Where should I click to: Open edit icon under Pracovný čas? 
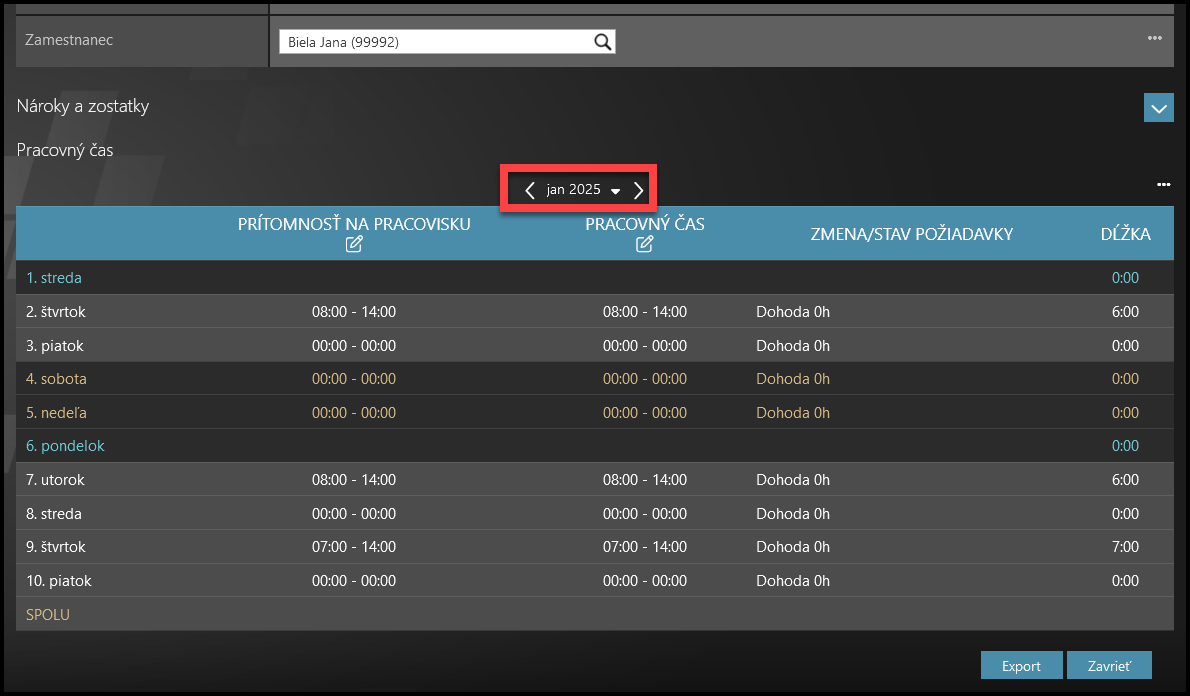(645, 245)
